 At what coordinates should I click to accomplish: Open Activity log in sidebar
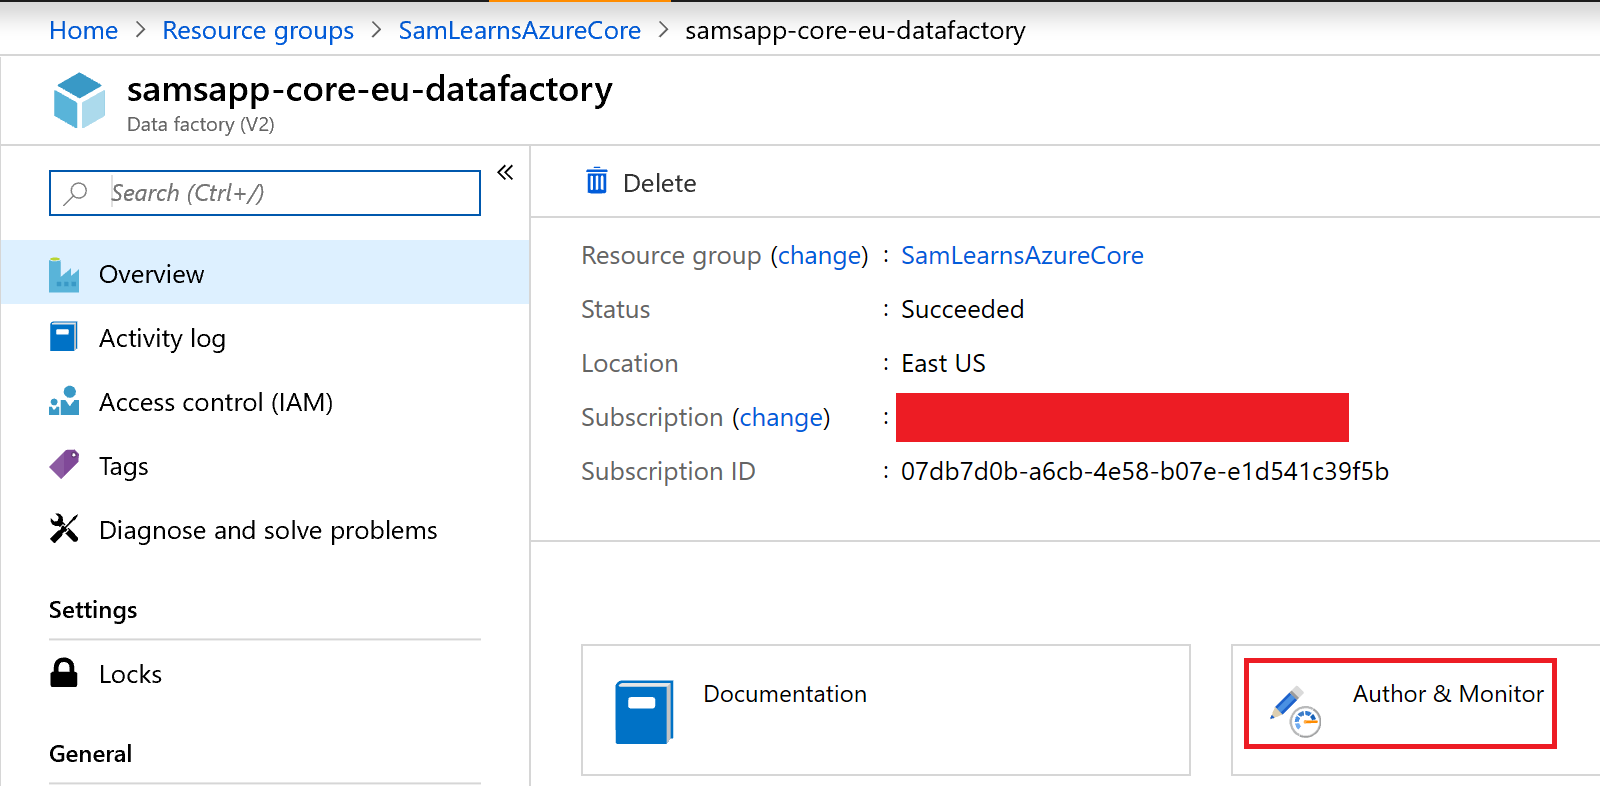click(162, 338)
